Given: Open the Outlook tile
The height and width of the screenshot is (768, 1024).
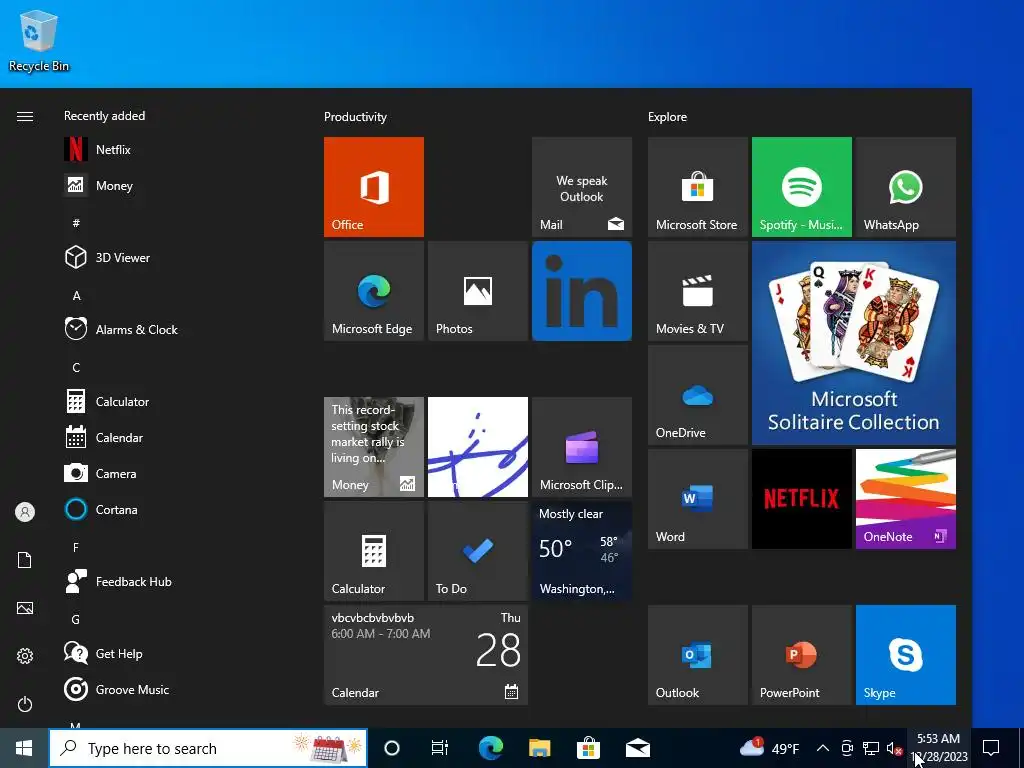Looking at the screenshot, I should tap(697, 654).
